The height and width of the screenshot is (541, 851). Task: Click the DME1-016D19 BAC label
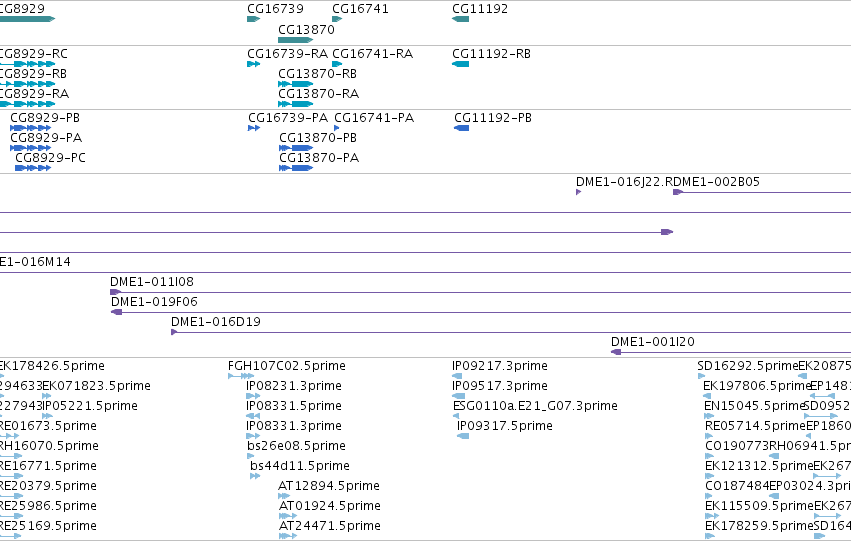click(216, 322)
